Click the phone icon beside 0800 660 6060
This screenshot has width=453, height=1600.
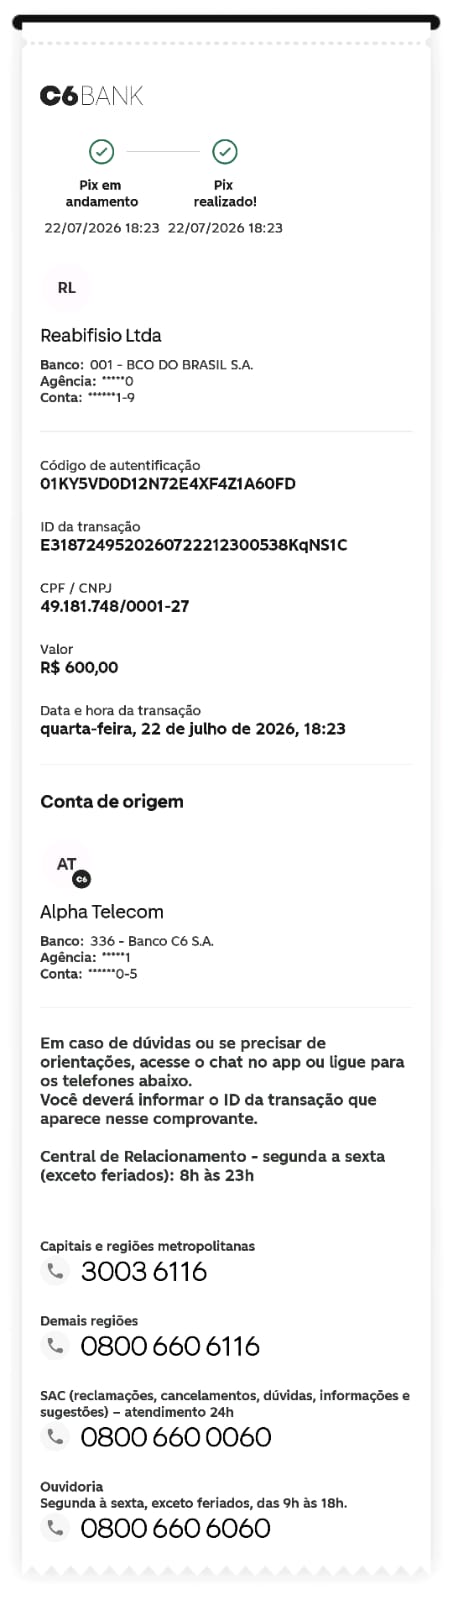coord(55,1528)
